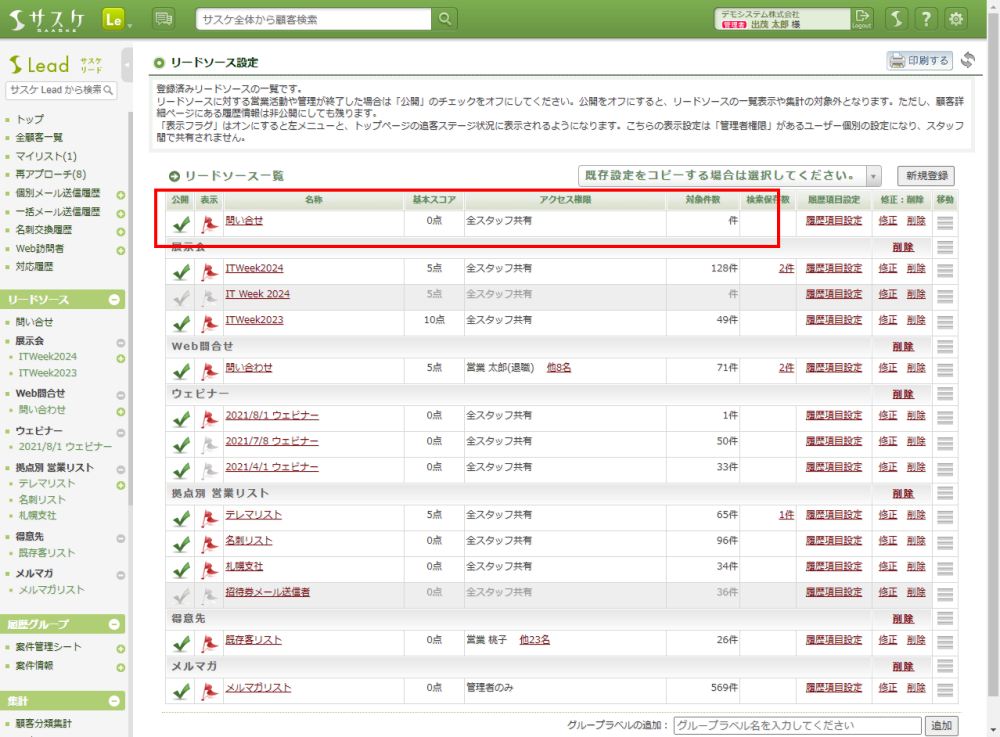Toggle the 表示 flag for 2021/7/8 ウェビナー

[x=209, y=442]
